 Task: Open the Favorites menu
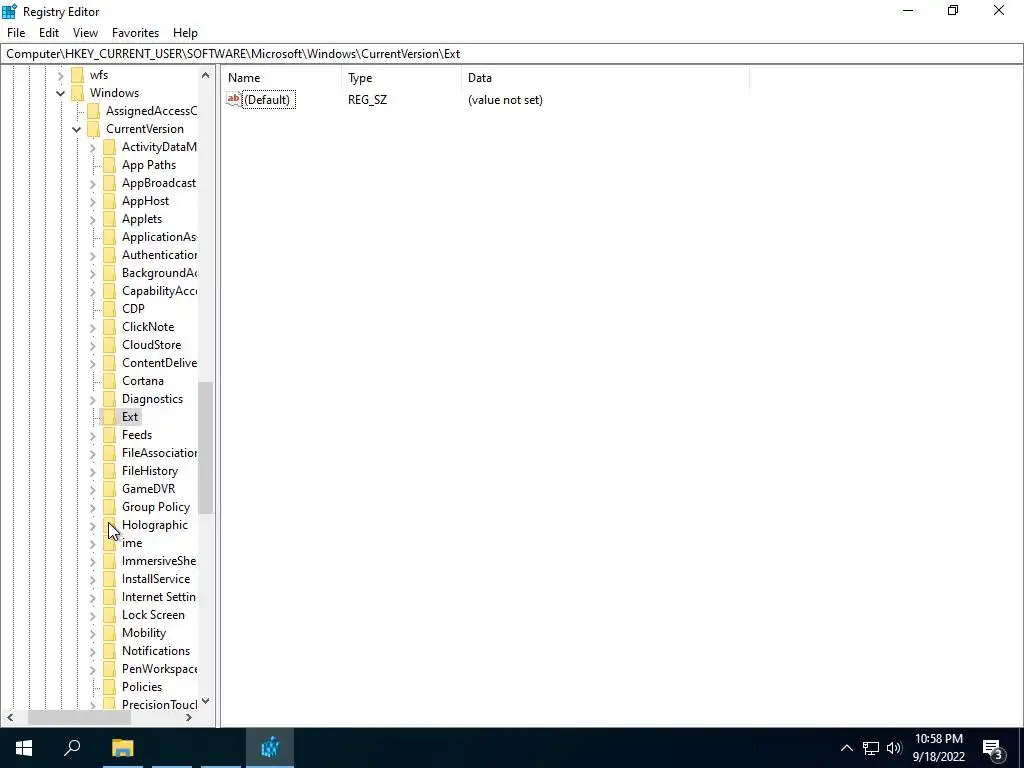pyautogui.click(x=135, y=33)
